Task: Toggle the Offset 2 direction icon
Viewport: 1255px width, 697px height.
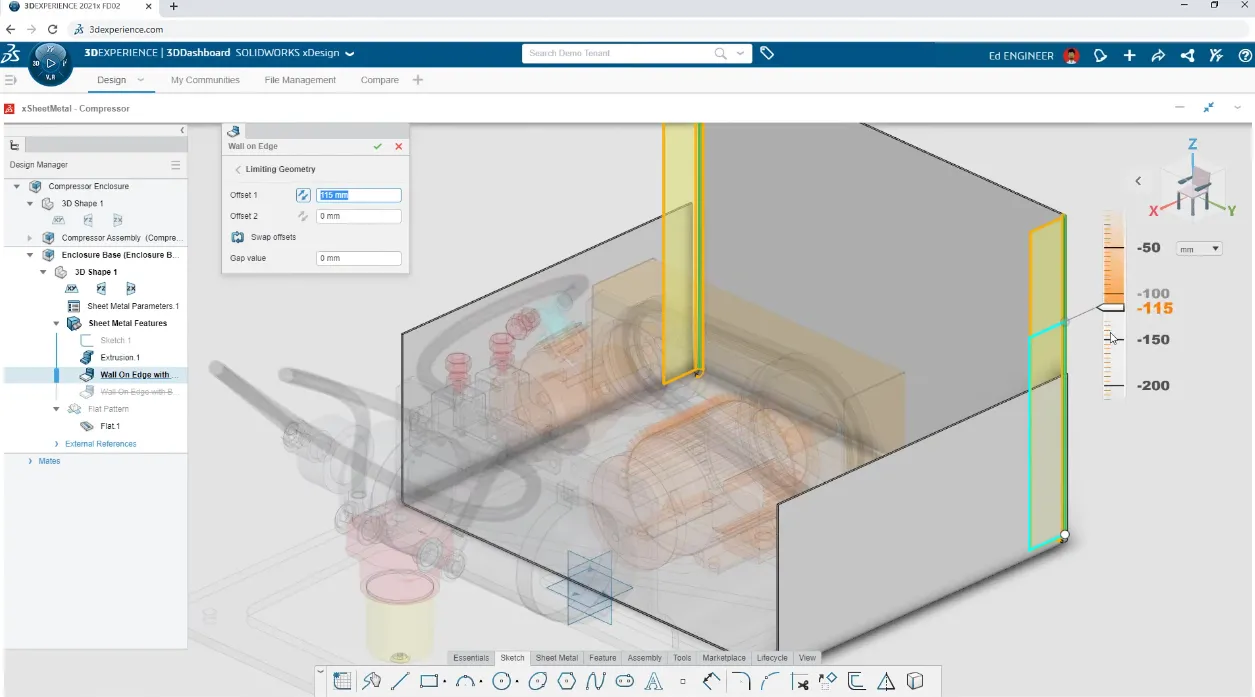Action: tap(303, 215)
